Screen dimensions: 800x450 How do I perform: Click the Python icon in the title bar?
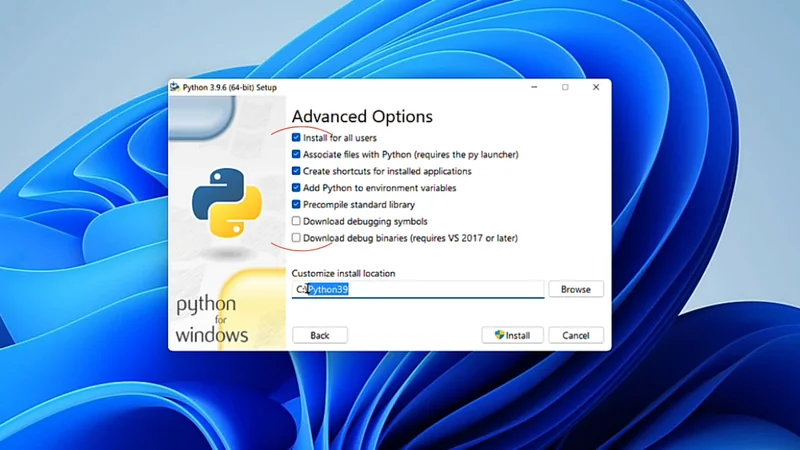click(x=175, y=87)
